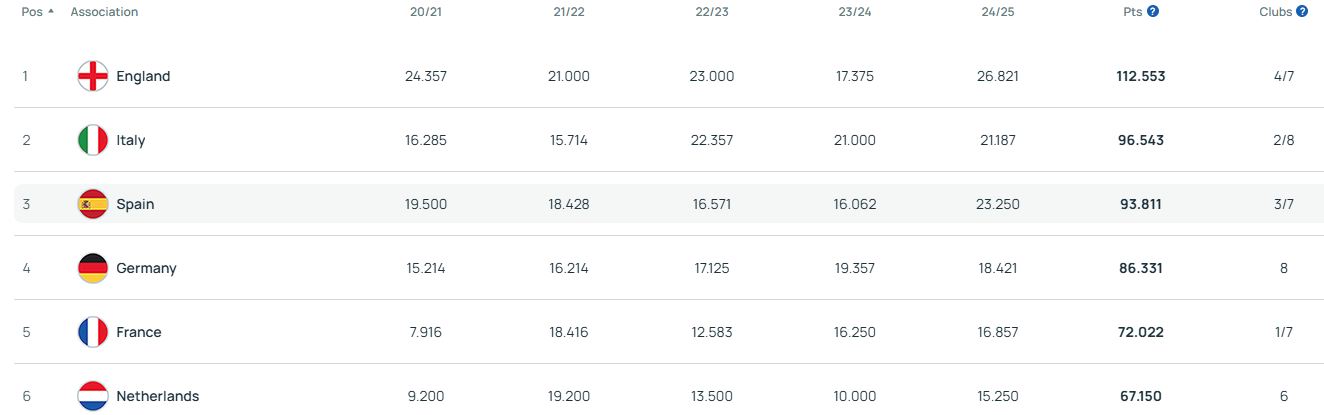The width and height of the screenshot is (1324, 415).
Task: Select the 20/21 season column header
Action: (425, 12)
